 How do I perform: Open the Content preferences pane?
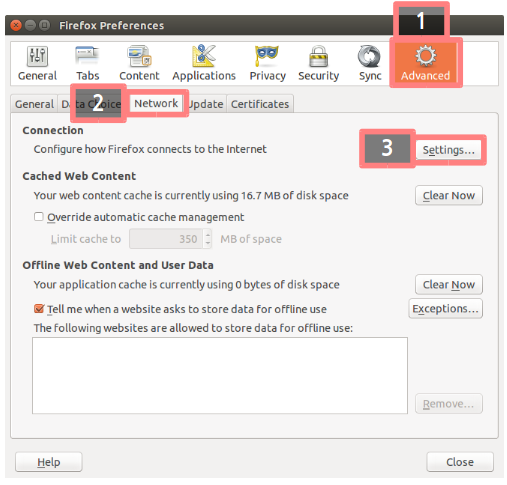pyautogui.click(x=139, y=64)
